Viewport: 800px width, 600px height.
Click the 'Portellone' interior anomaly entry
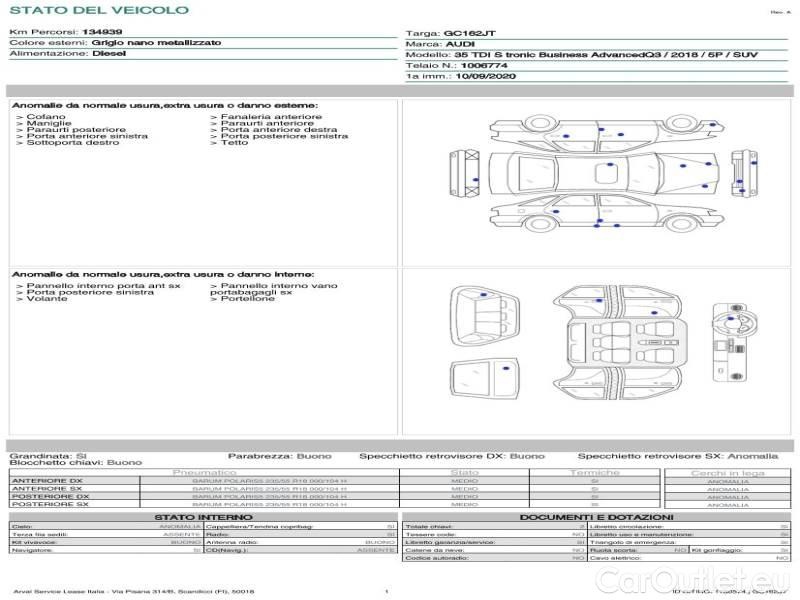[x=242, y=298]
